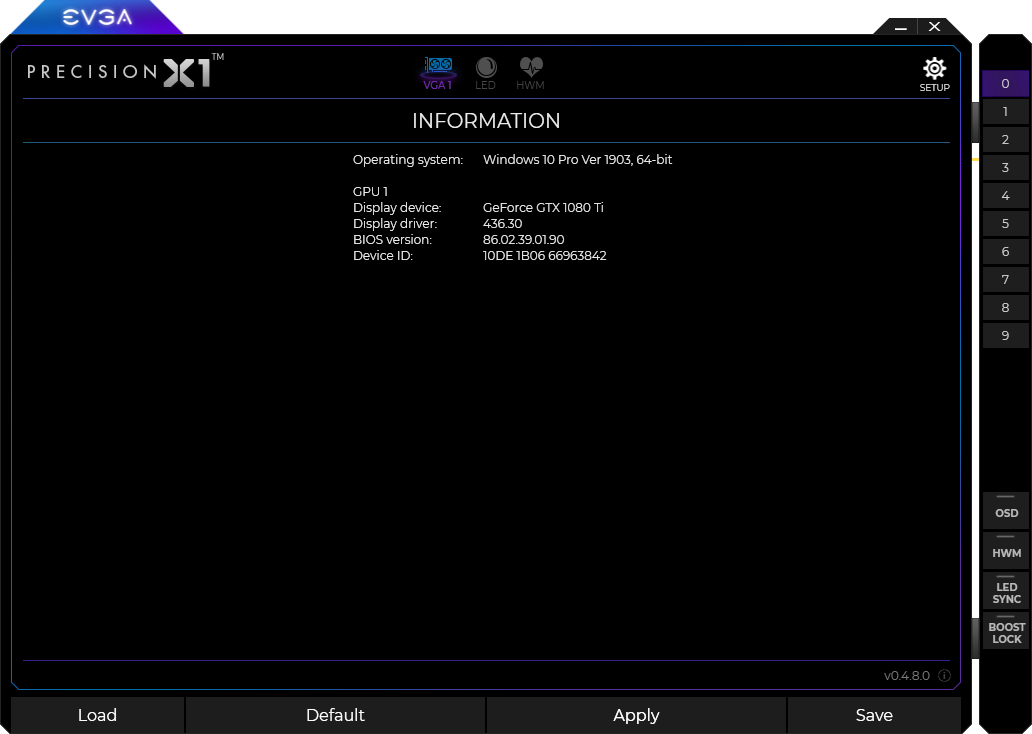Select profile slot 4

click(x=1005, y=196)
